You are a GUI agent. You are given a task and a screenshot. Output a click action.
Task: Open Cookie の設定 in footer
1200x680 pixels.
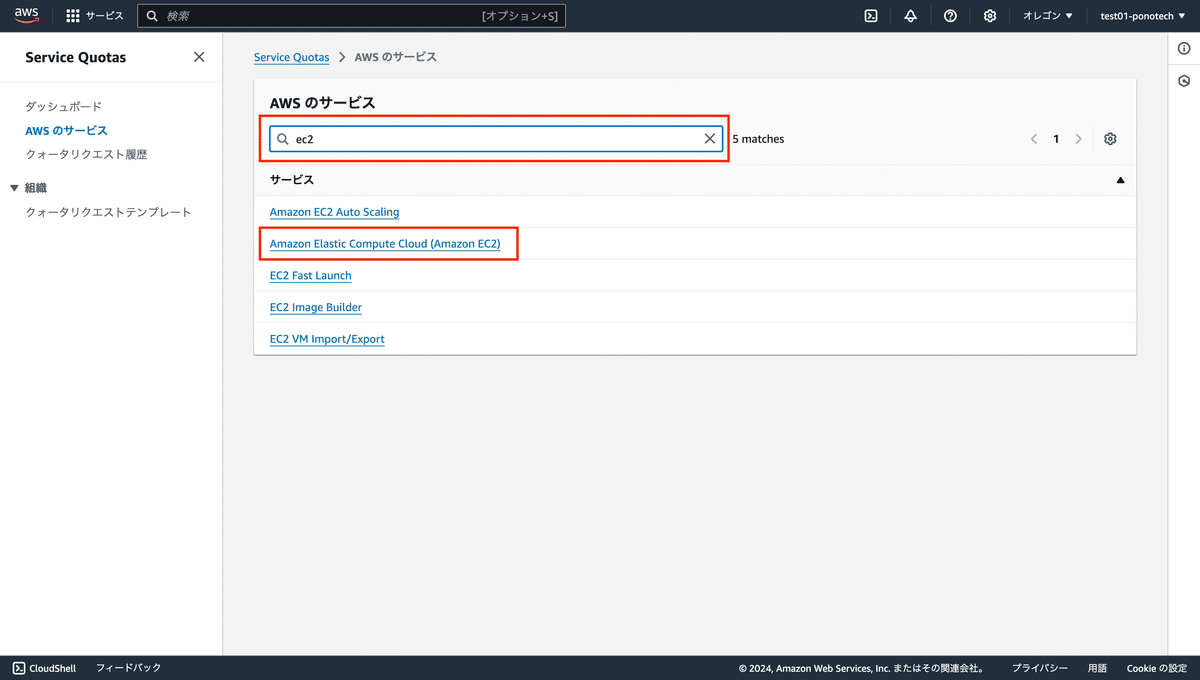tap(1156, 668)
